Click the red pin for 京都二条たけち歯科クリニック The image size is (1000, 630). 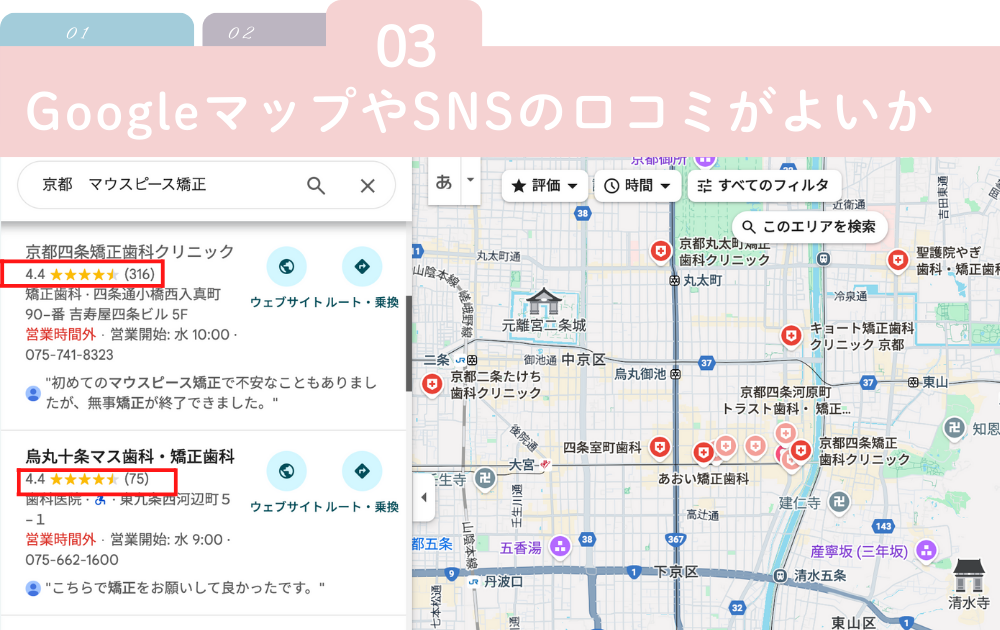tap(434, 382)
